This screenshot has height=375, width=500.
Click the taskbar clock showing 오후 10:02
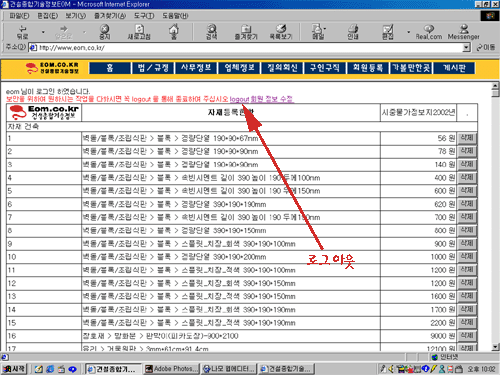(x=481, y=369)
